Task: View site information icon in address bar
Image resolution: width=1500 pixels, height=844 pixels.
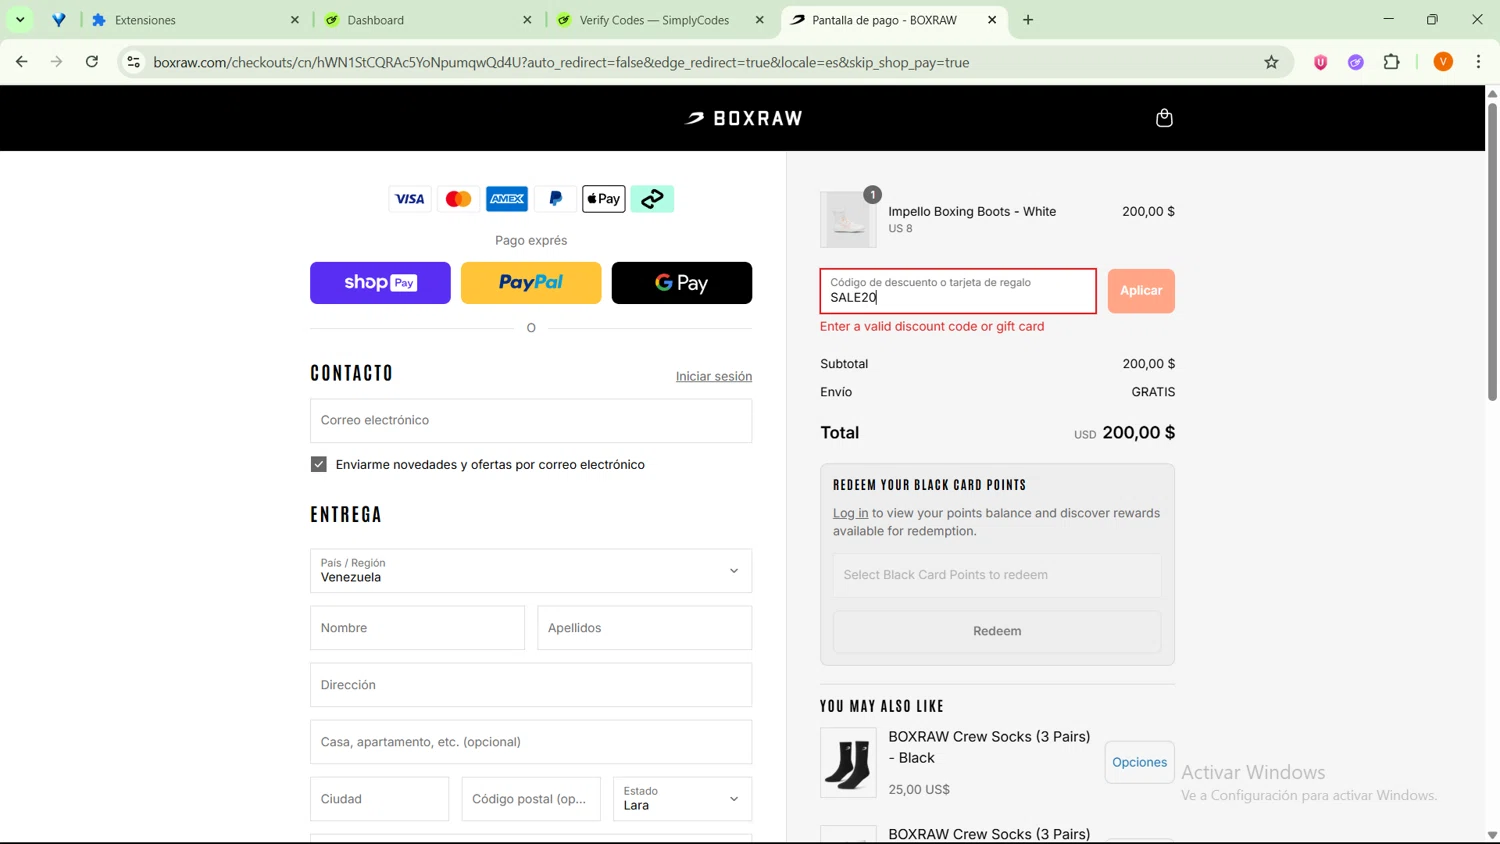Action: coord(133,62)
